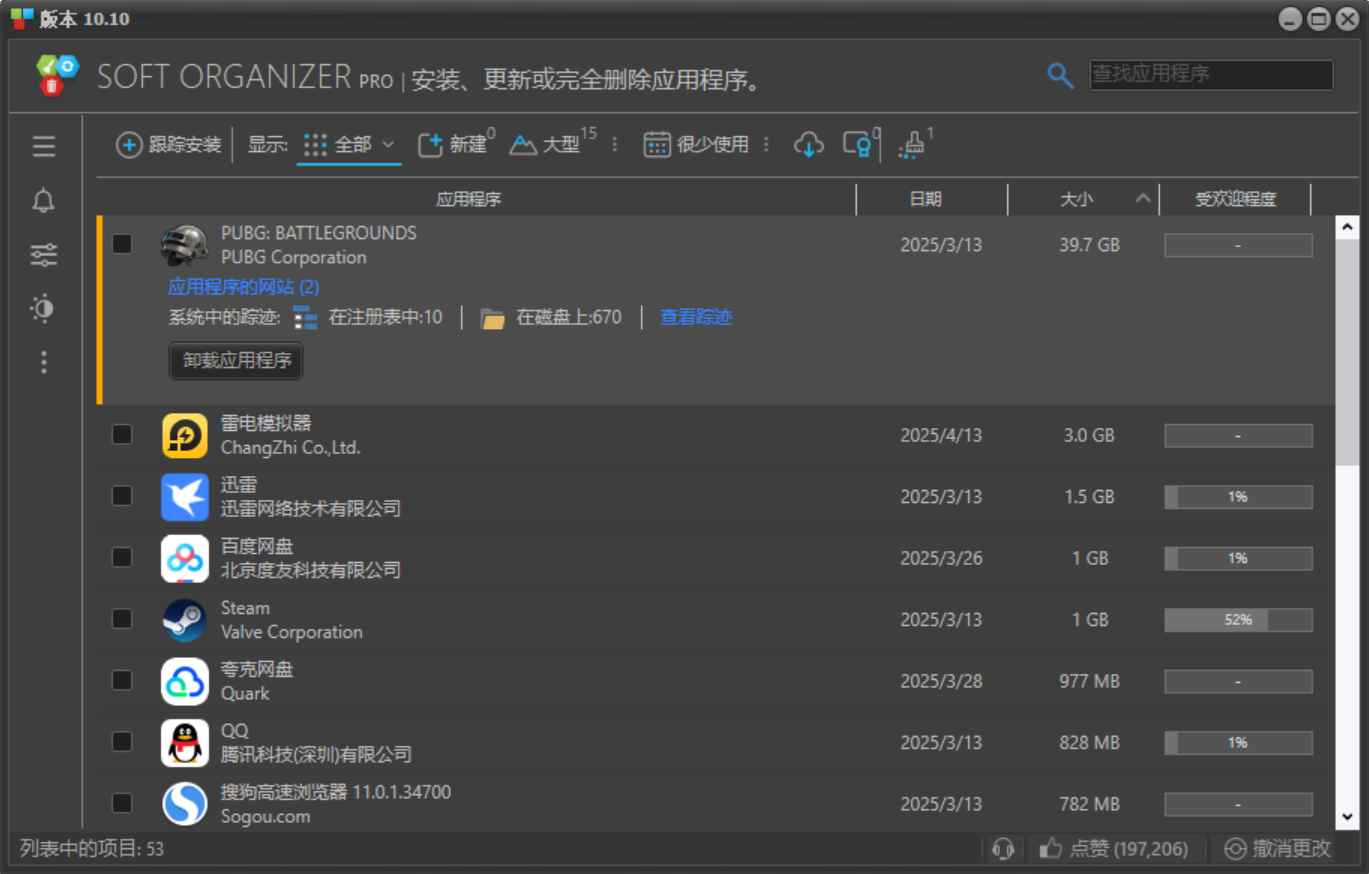This screenshot has height=874, width=1369.
Task: Open 查看踪迹 link for PUBG traces
Action: pyautogui.click(x=696, y=317)
